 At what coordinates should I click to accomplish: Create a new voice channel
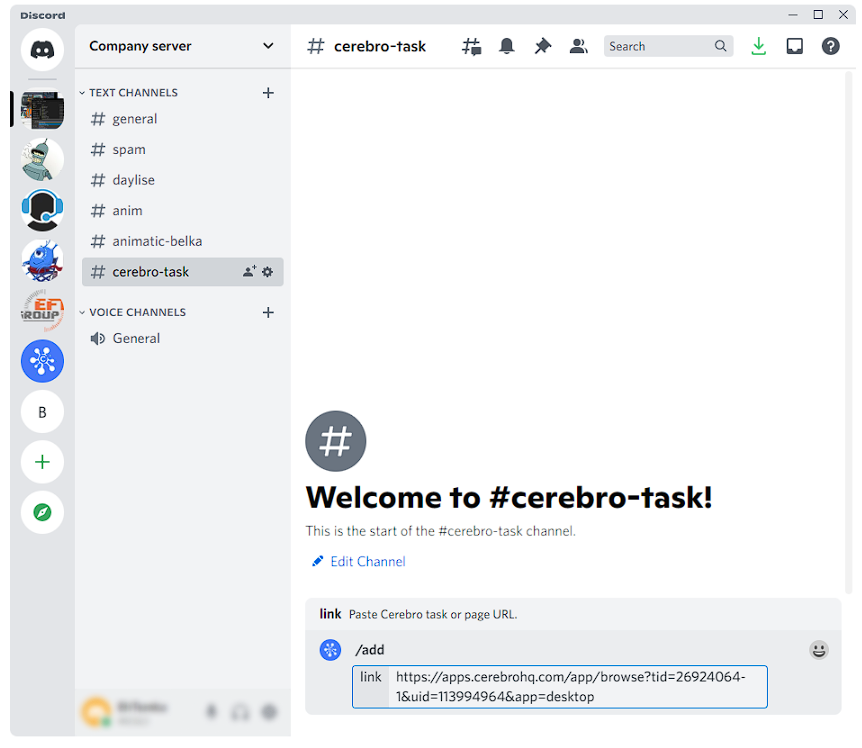coord(268,313)
